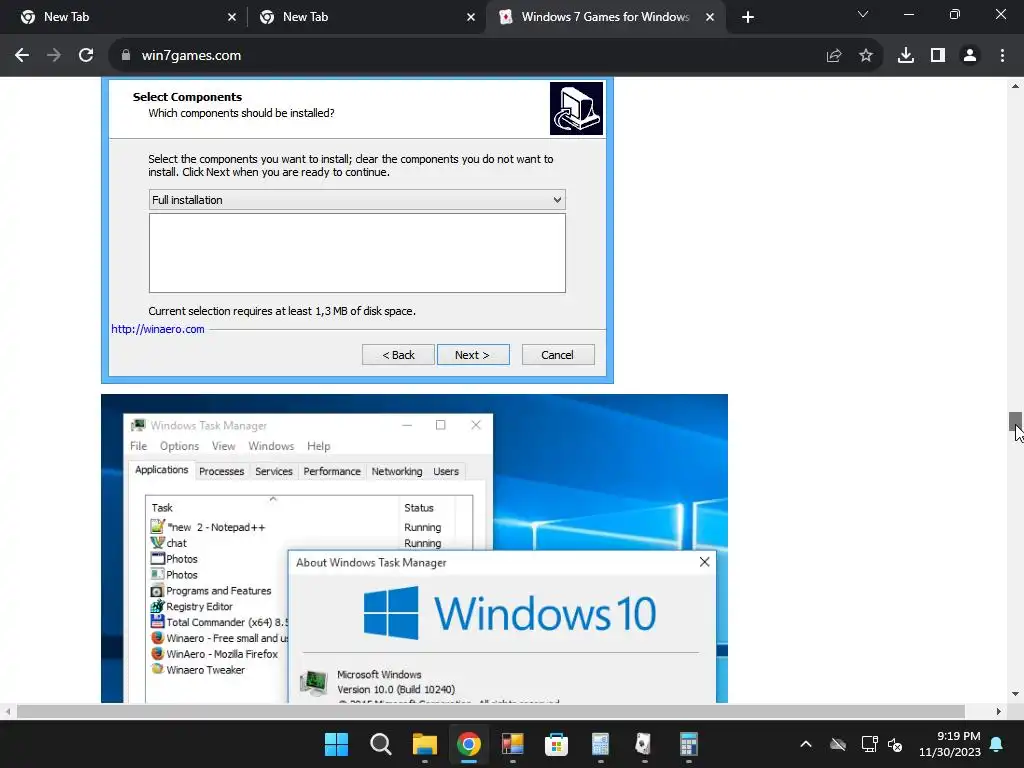The width and height of the screenshot is (1024, 768).
Task: View site security info via lock icon
Action: 126,56
